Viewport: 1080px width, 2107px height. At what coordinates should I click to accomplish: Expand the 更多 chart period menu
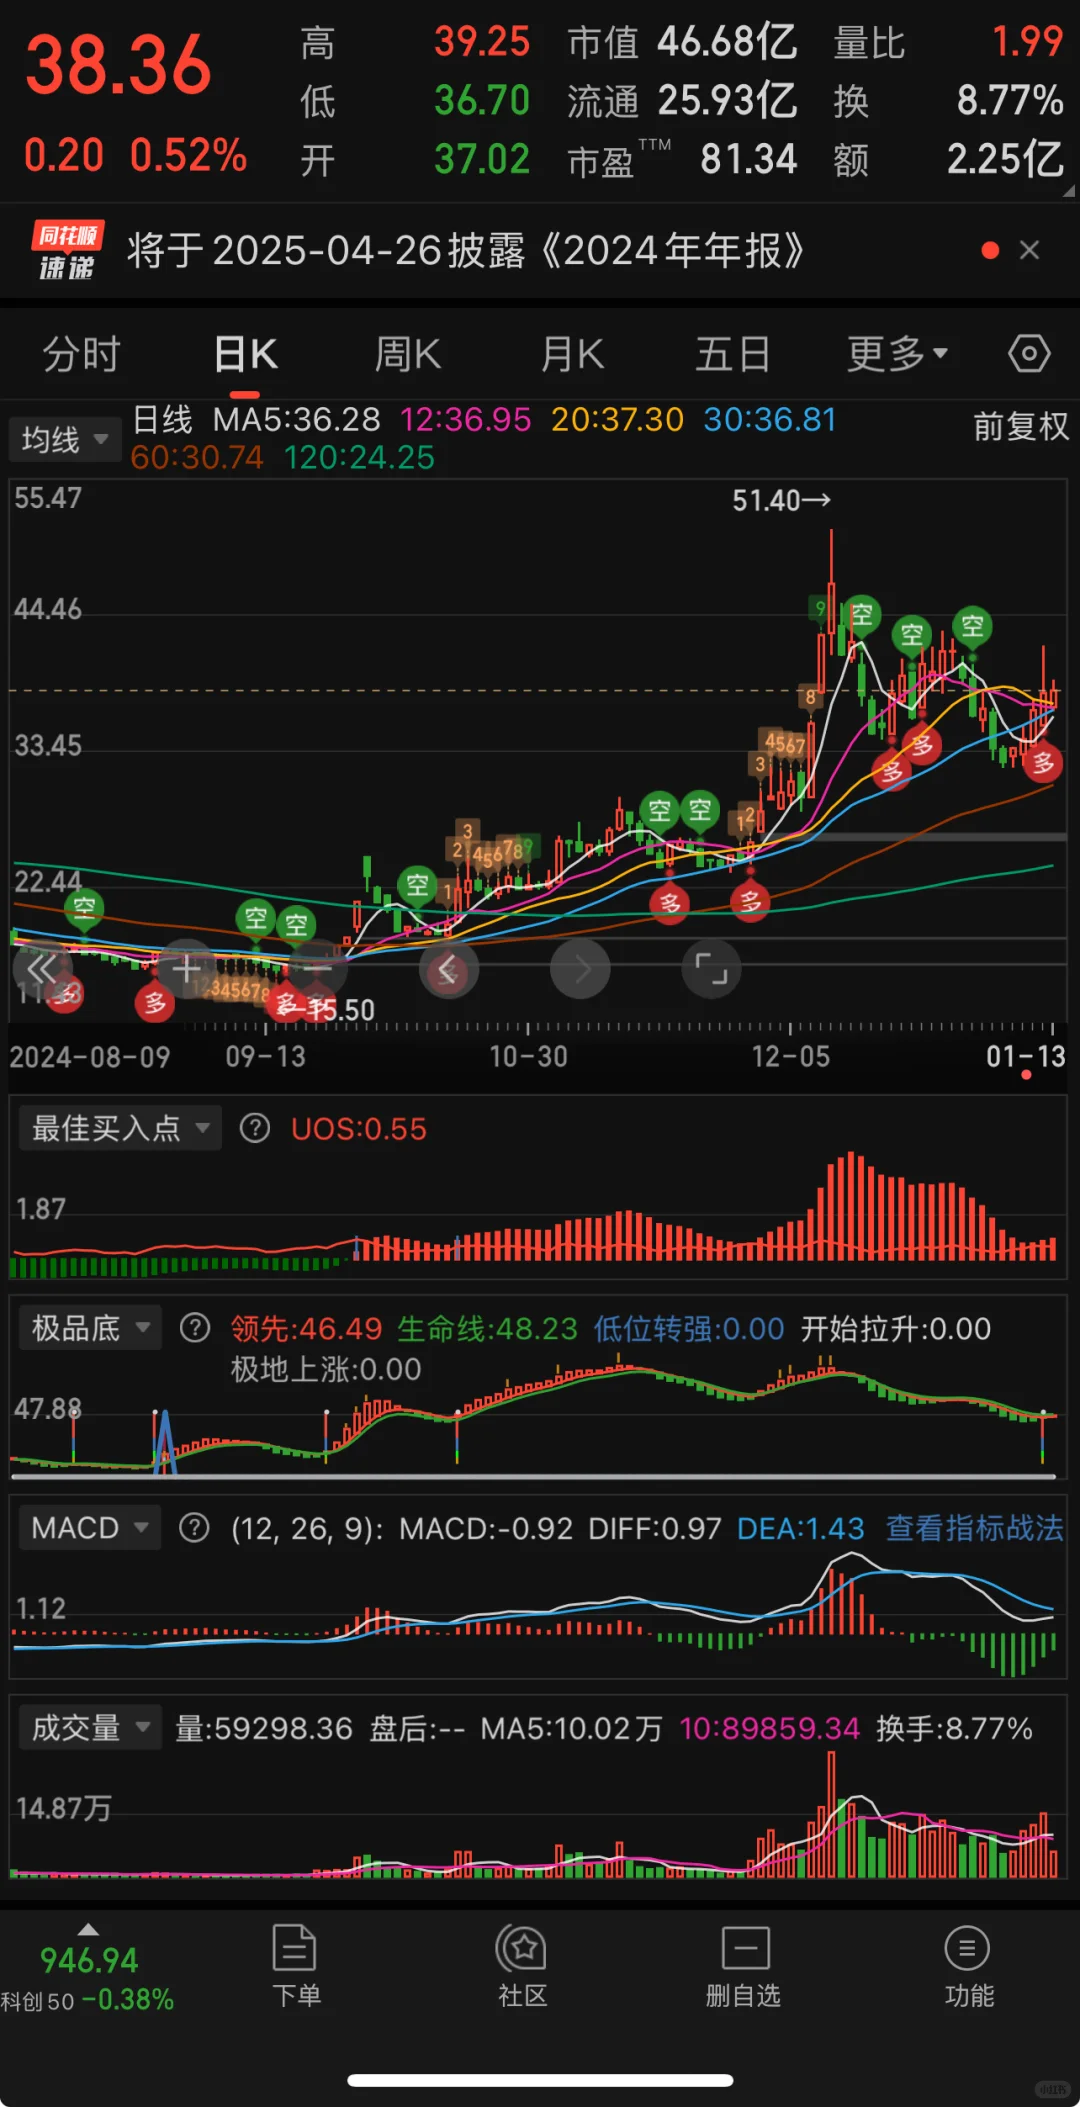[x=897, y=354]
